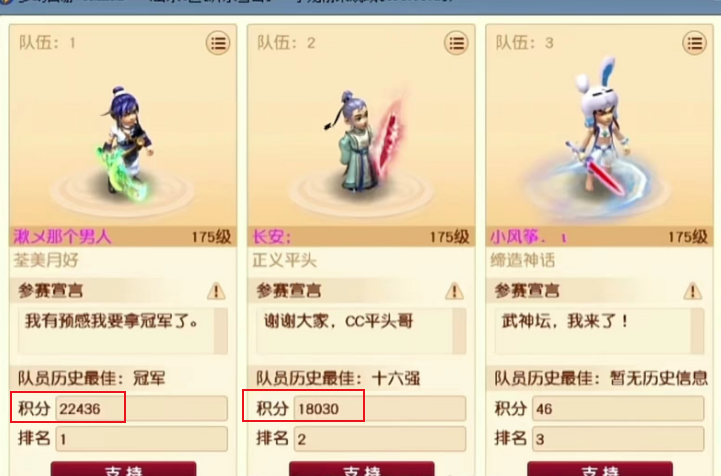Click 支持 button under team 3

pyautogui.click(x=600, y=469)
